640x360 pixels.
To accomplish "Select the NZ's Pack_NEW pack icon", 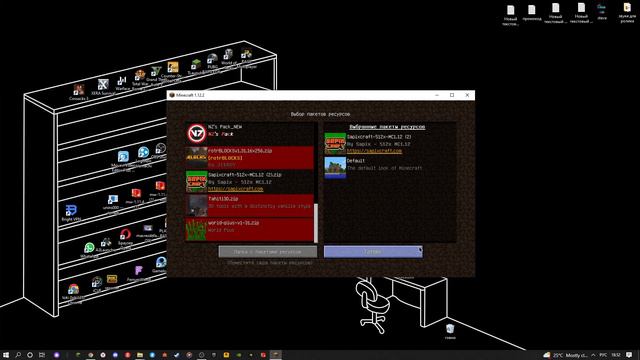I will tap(196, 133).
